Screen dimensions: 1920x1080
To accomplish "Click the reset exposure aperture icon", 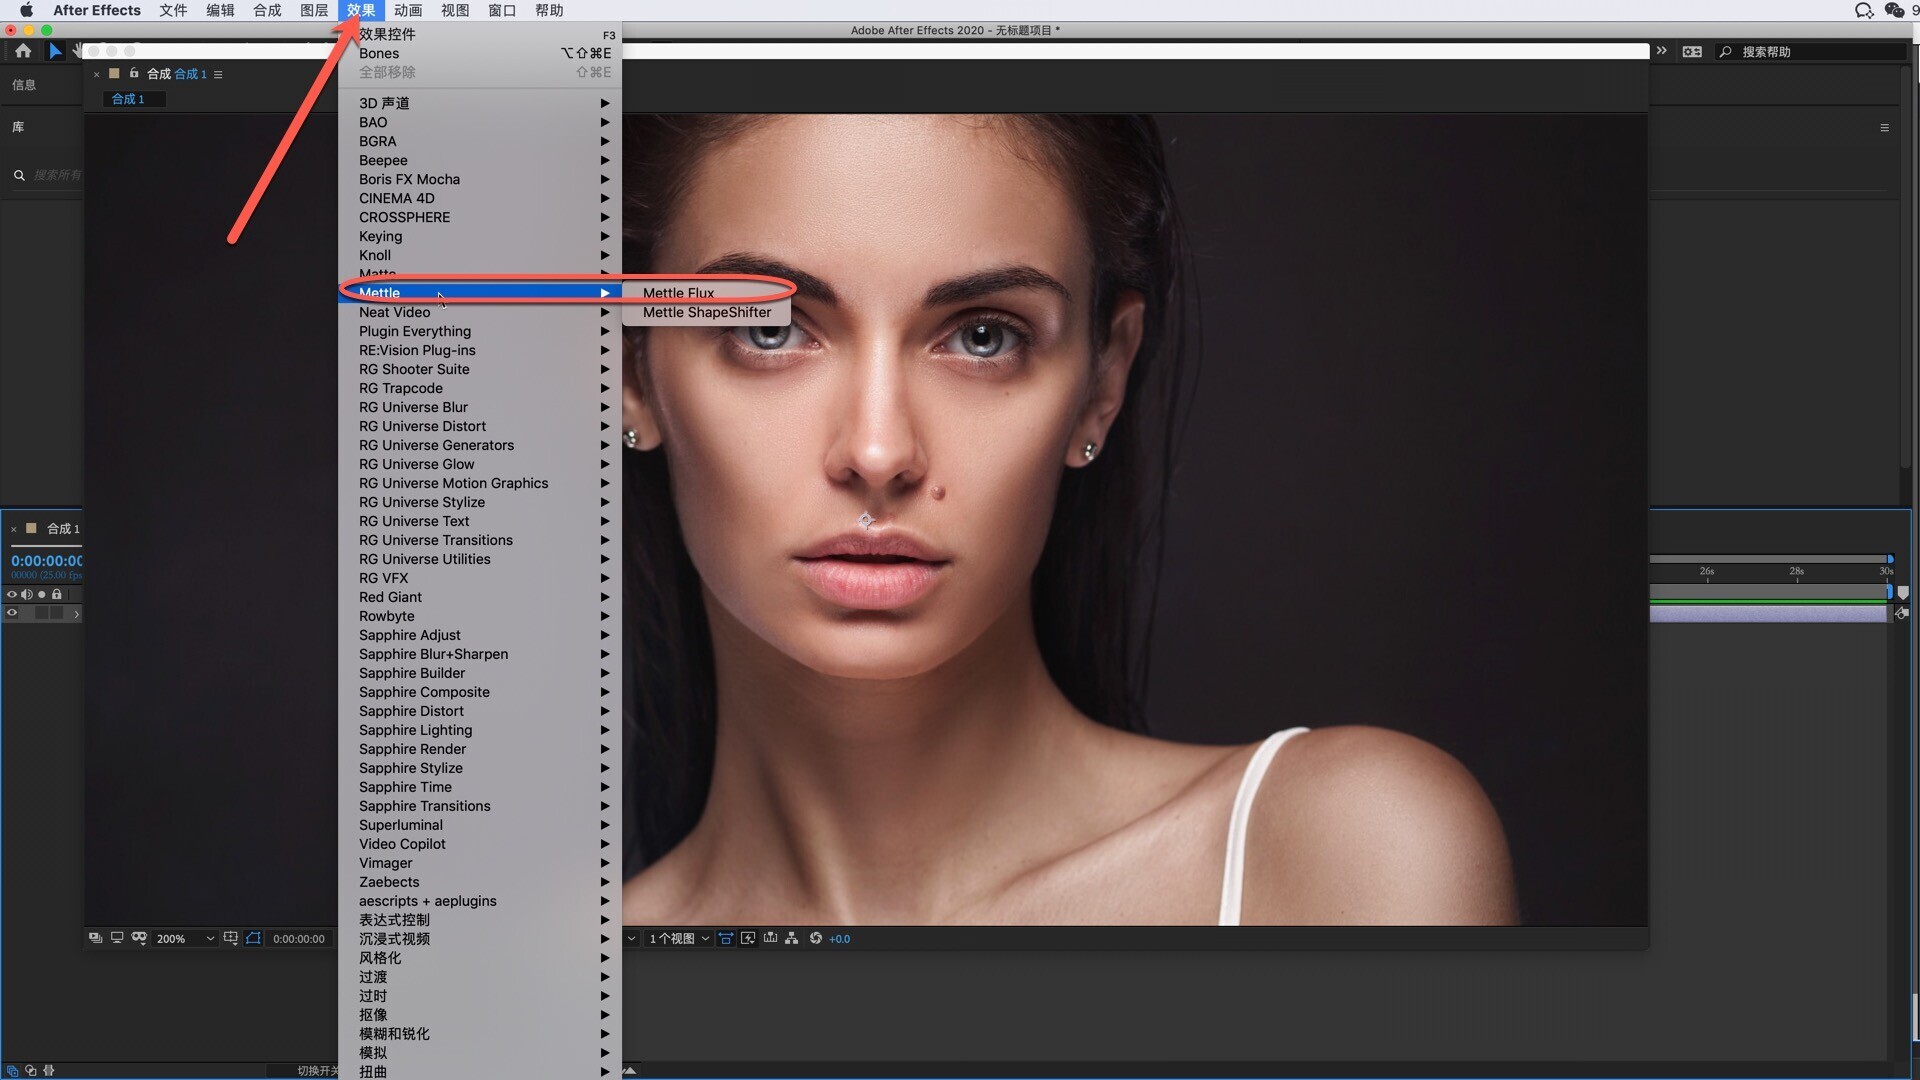I will coord(816,938).
